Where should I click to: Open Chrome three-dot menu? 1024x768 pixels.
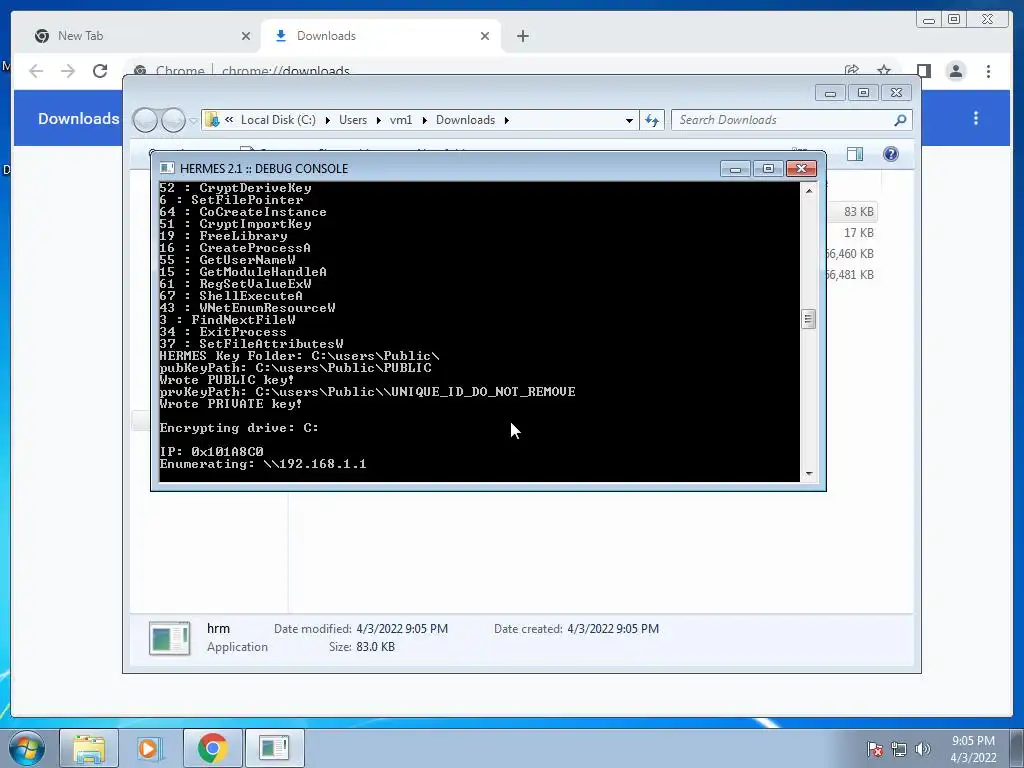point(988,71)
